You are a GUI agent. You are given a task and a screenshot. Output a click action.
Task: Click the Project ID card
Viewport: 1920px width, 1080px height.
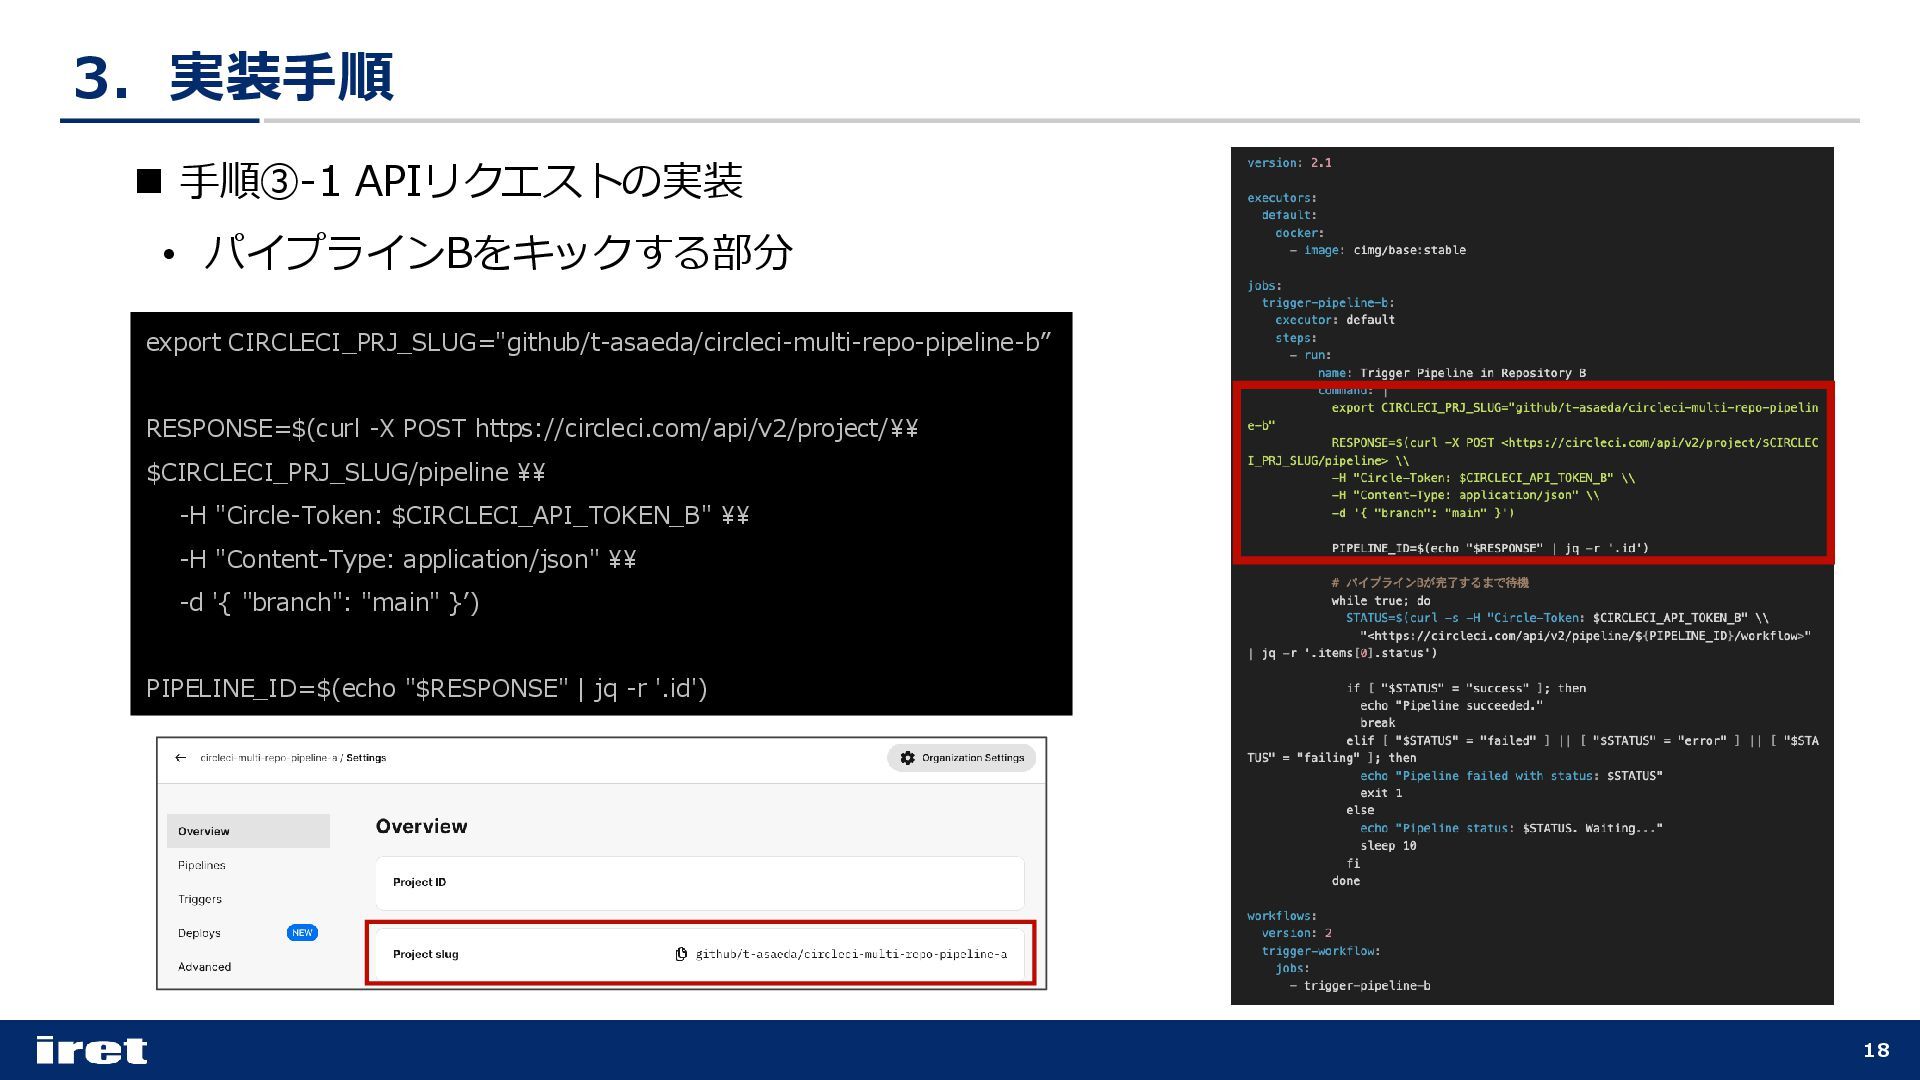(699, 882)
